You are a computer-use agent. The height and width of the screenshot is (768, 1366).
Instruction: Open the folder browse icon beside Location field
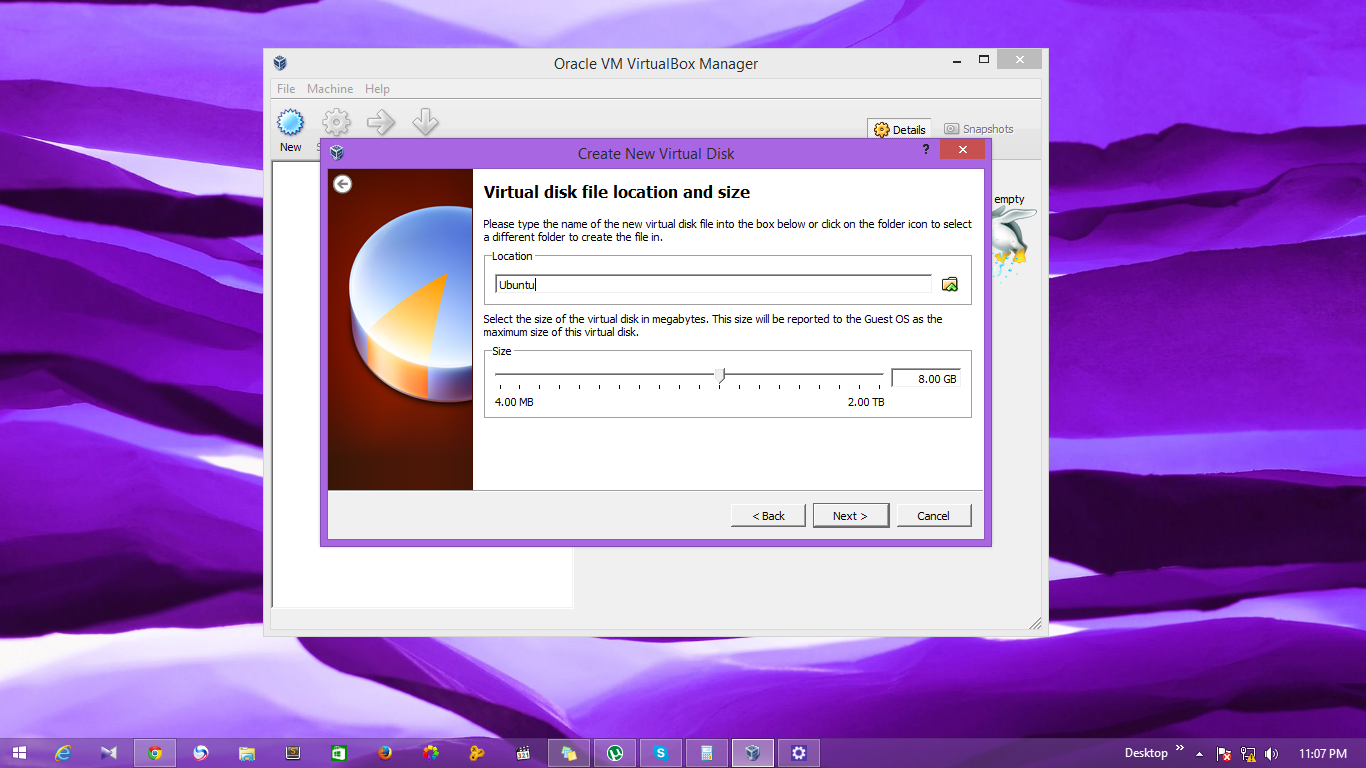[950, 284]
